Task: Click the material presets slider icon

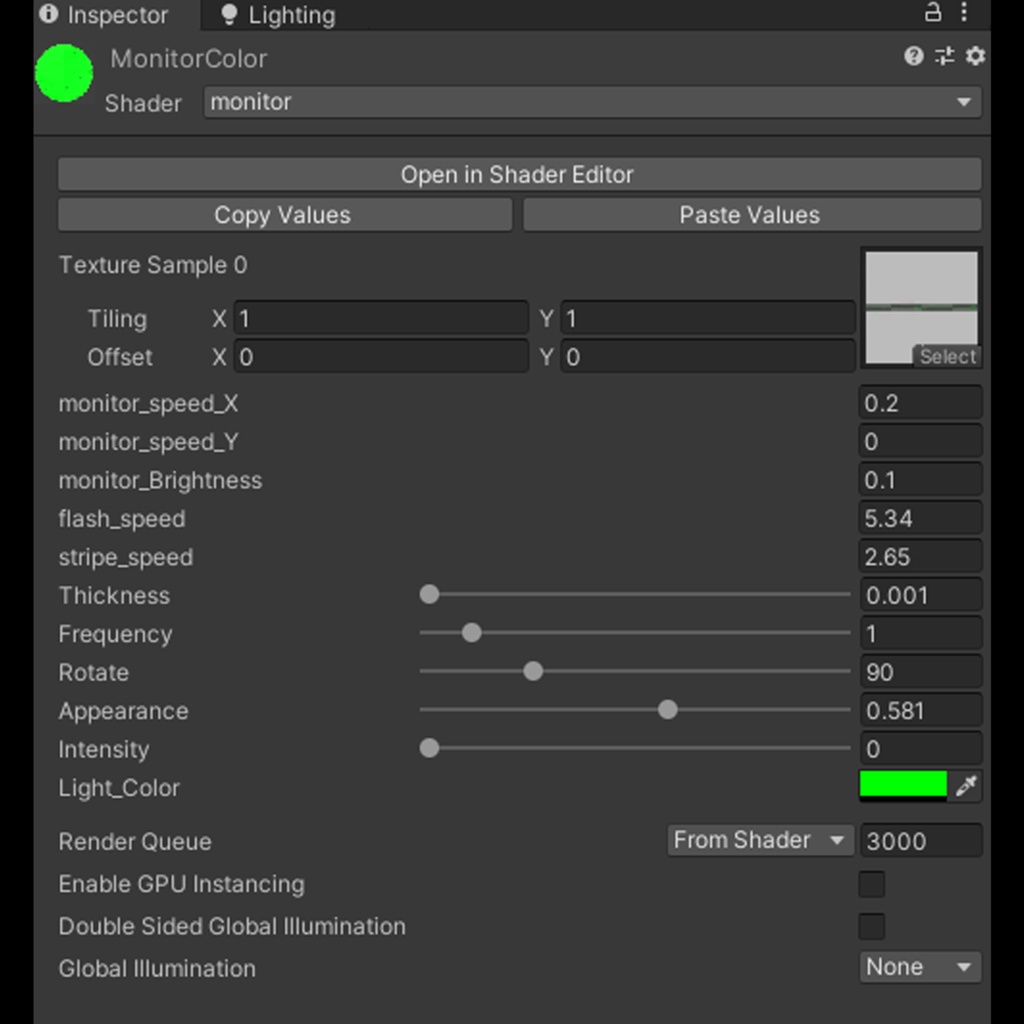Action: [x=944, y=56]
